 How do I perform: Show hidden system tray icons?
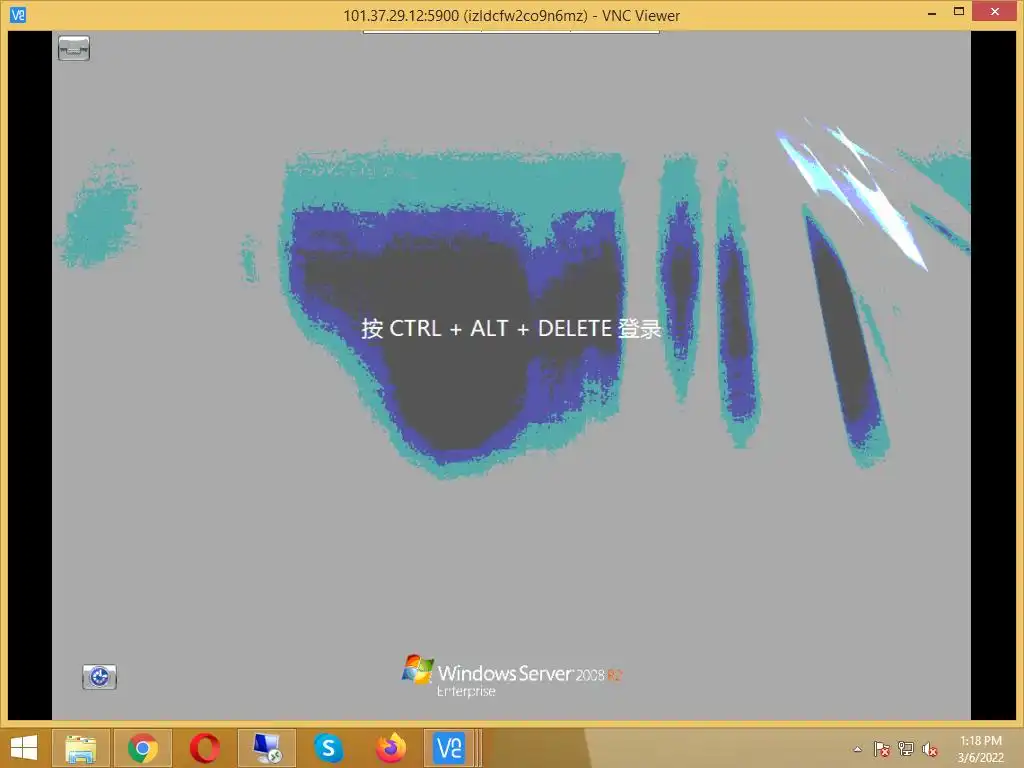(x=857, y=749)
